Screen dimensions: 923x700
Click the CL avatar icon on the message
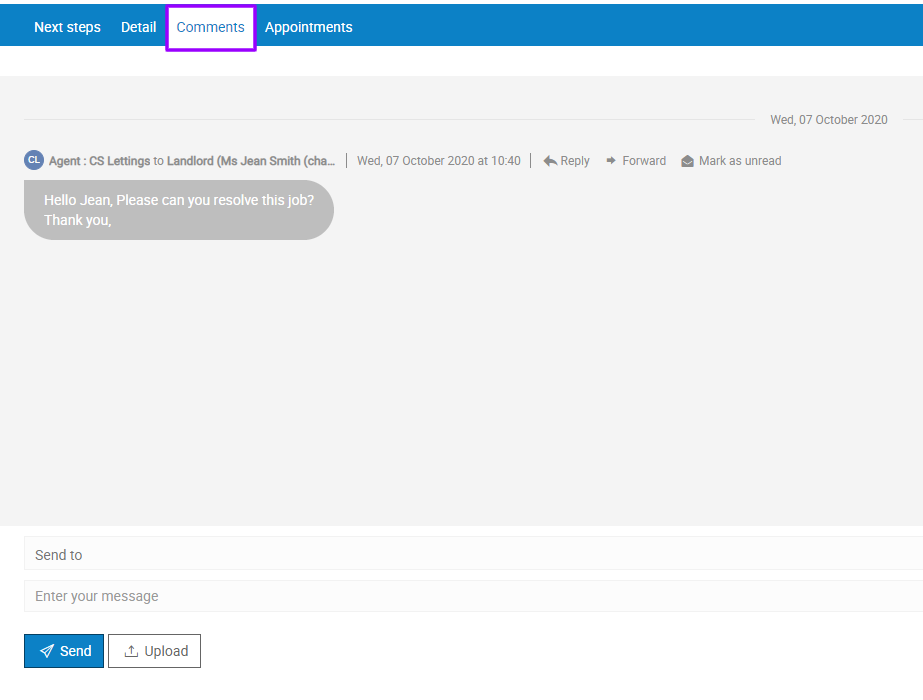[x=34, y=159]
